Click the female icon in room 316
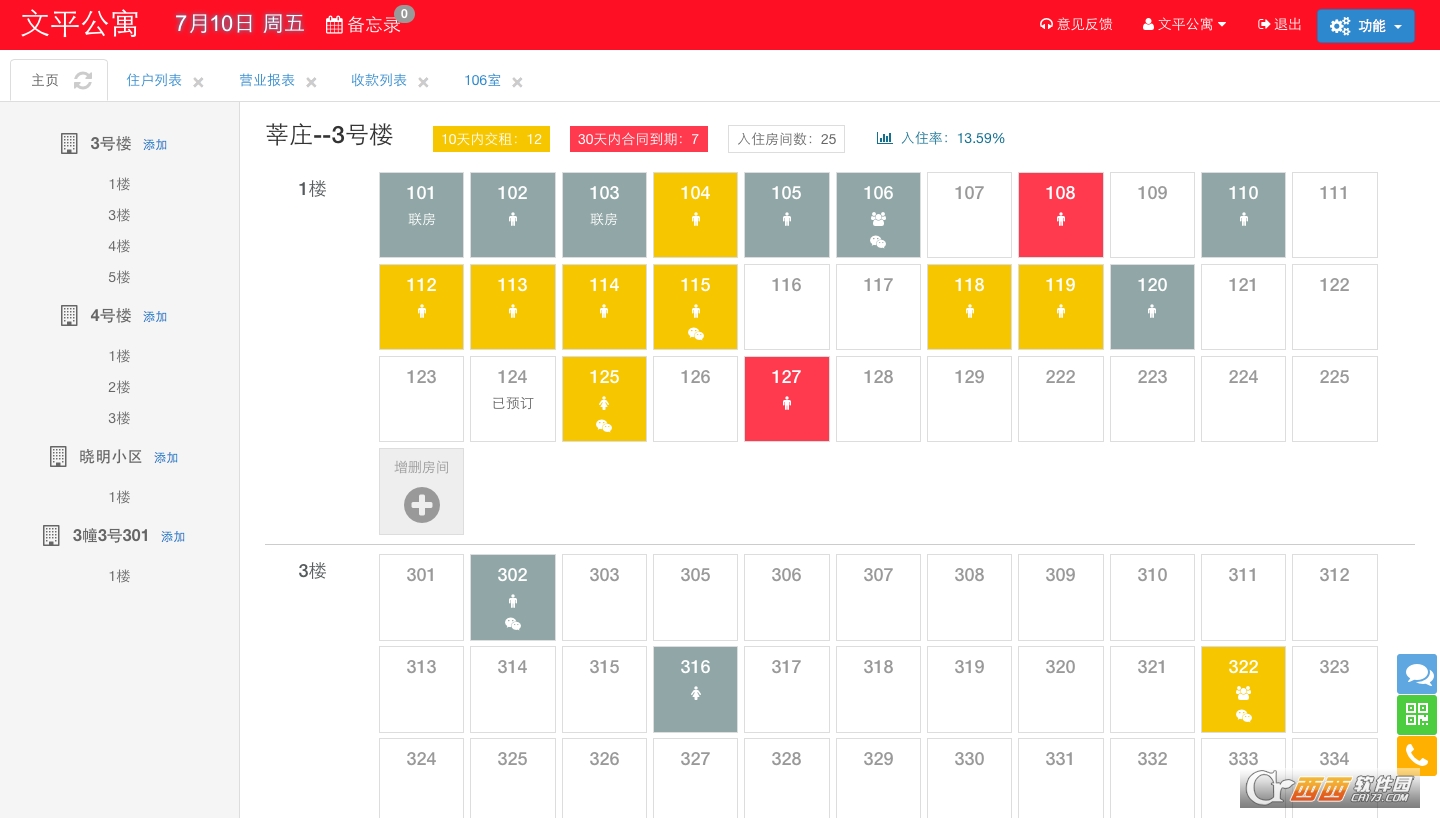This screenshot has height=818, width=1440. (695, 693)
